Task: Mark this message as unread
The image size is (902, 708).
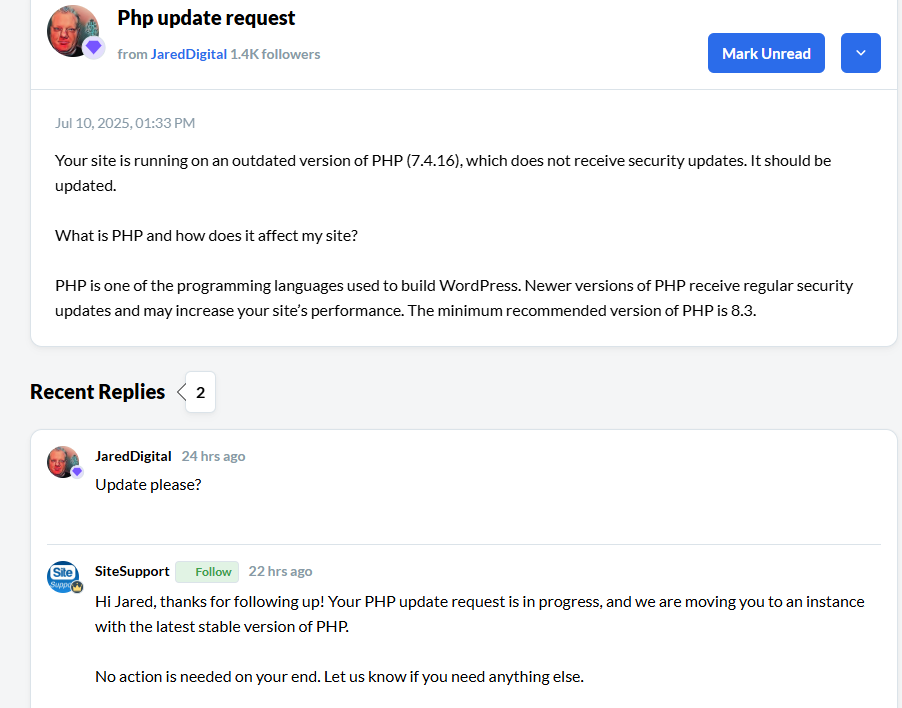Action: tap(766, 53)
